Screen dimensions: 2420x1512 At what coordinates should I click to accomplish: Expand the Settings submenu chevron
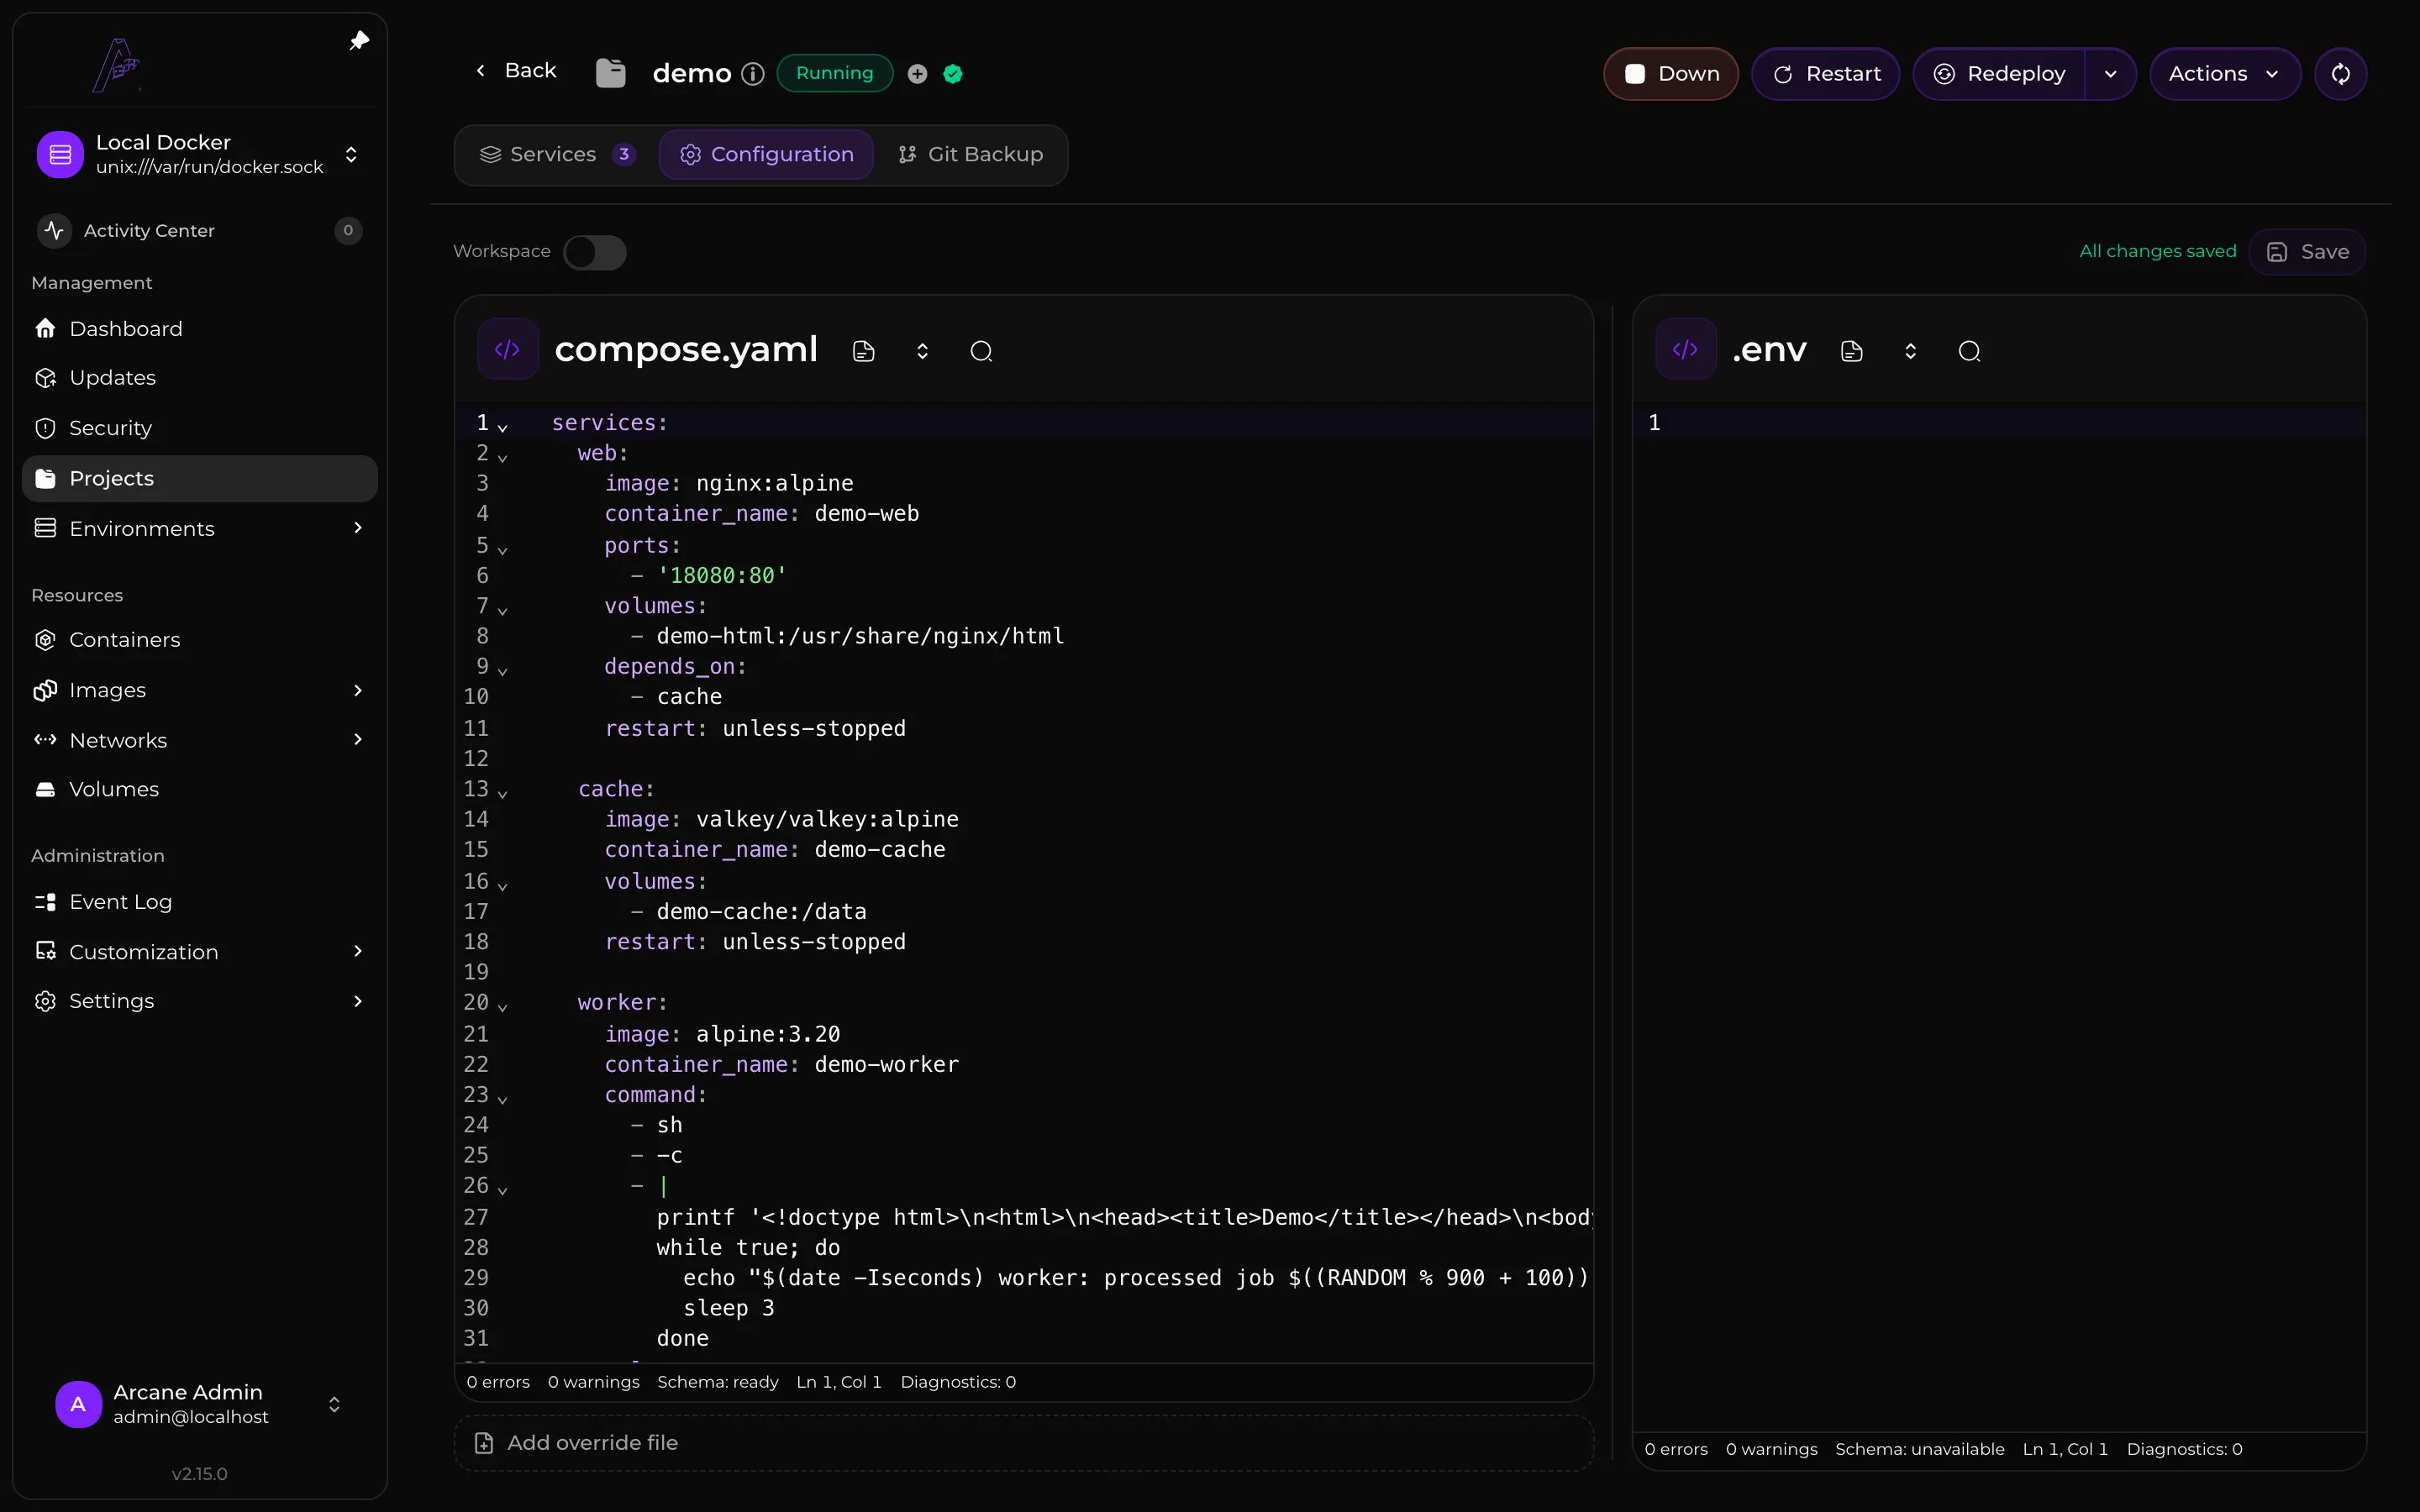358,1001
